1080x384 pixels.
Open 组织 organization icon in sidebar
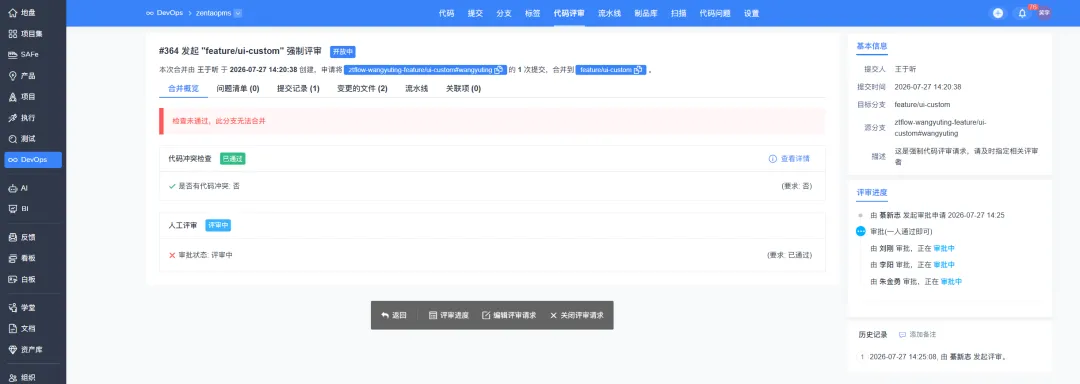coord(12,377)
